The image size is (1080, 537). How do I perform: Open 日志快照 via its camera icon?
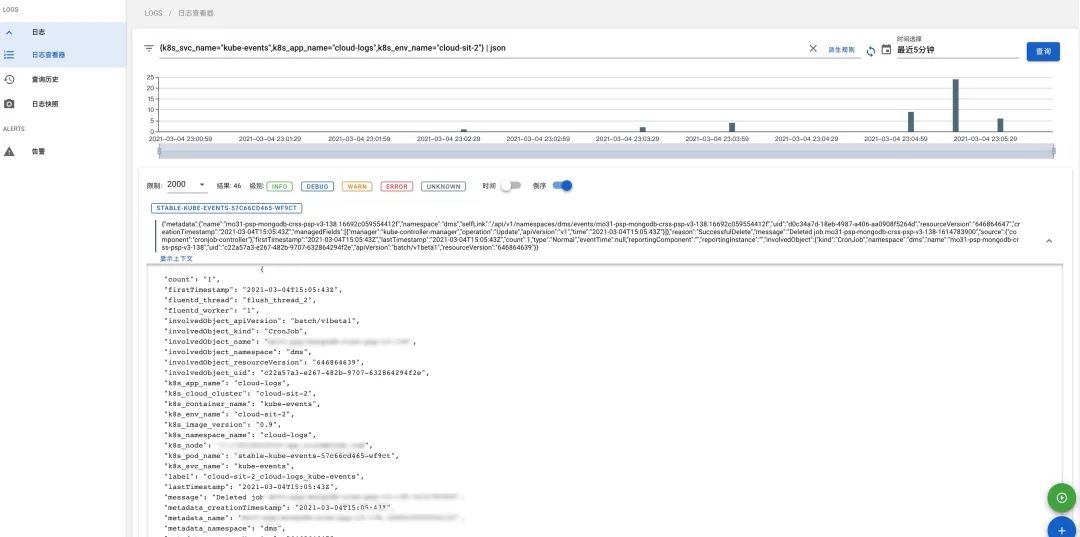click(x=9, y=104)
